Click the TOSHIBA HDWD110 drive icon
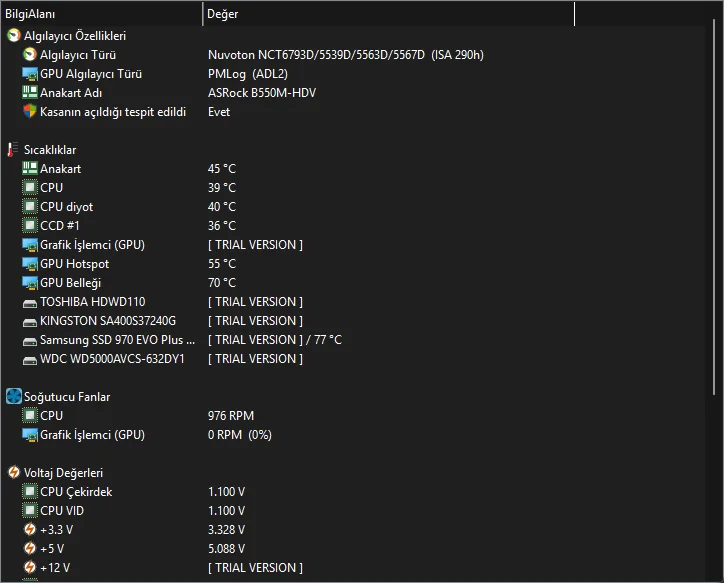The width and height of the screenshot is (724, 583). tap(30, 302)
